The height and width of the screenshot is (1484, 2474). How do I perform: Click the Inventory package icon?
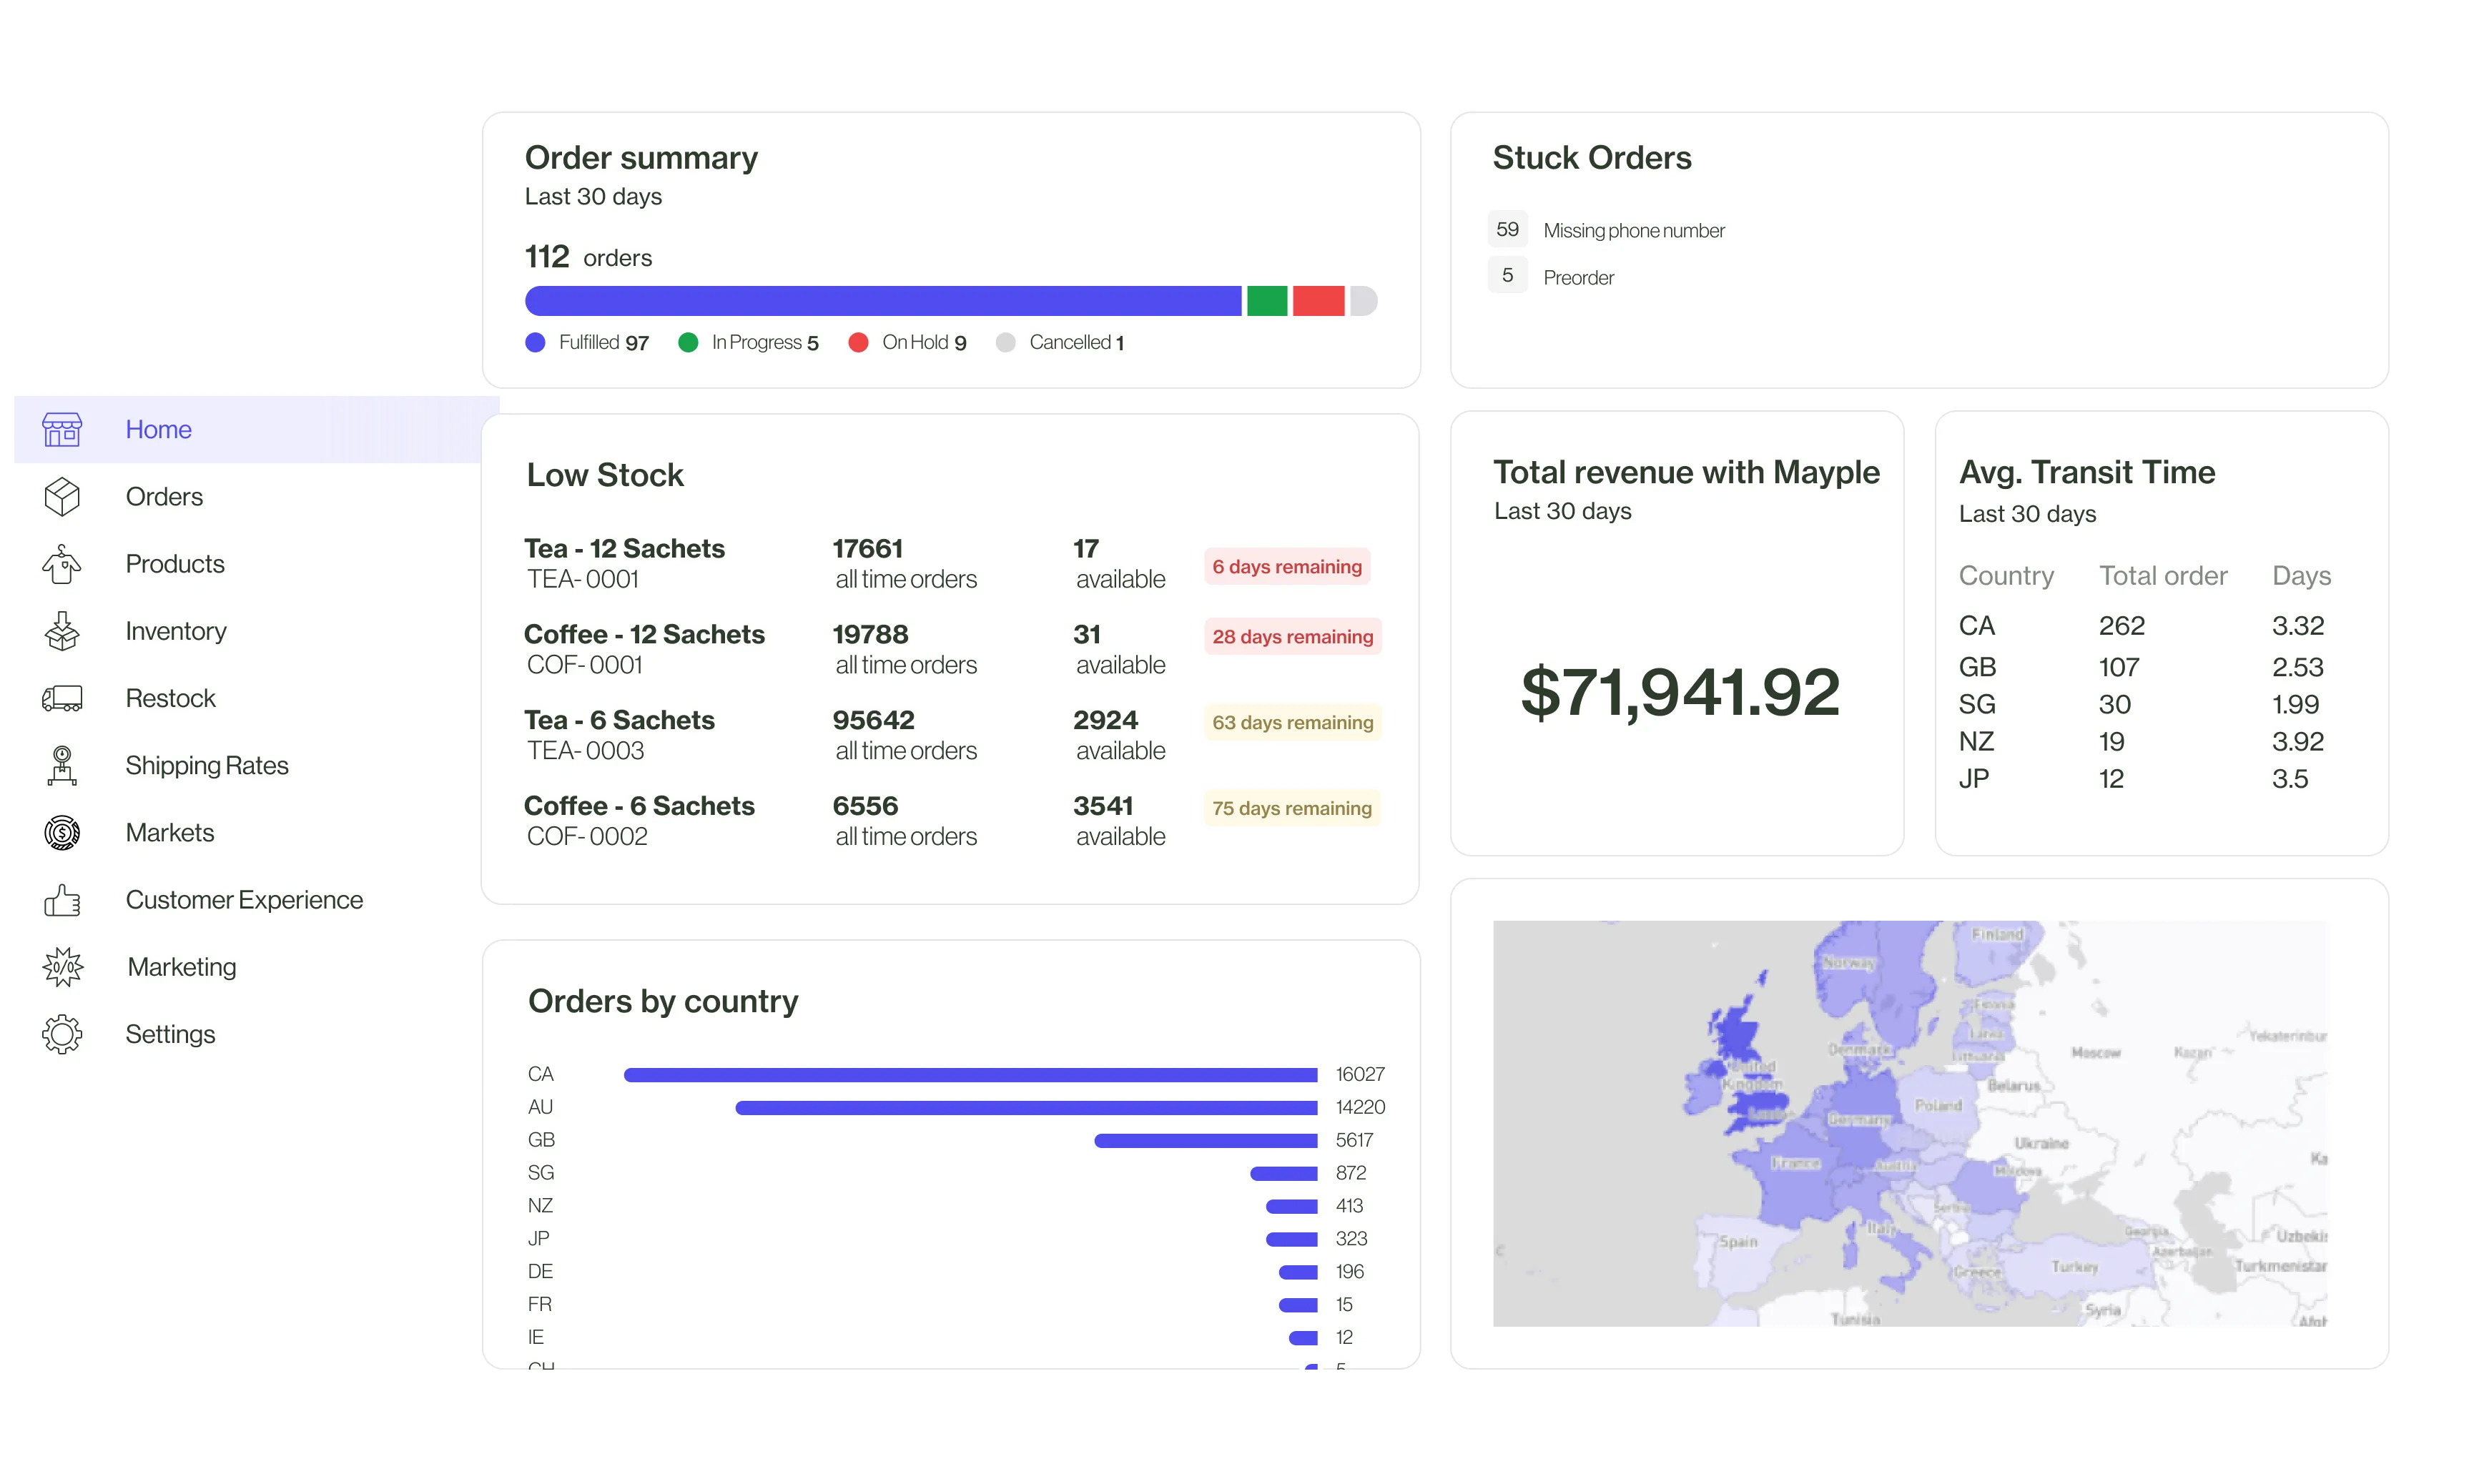(x=62, y=631)
